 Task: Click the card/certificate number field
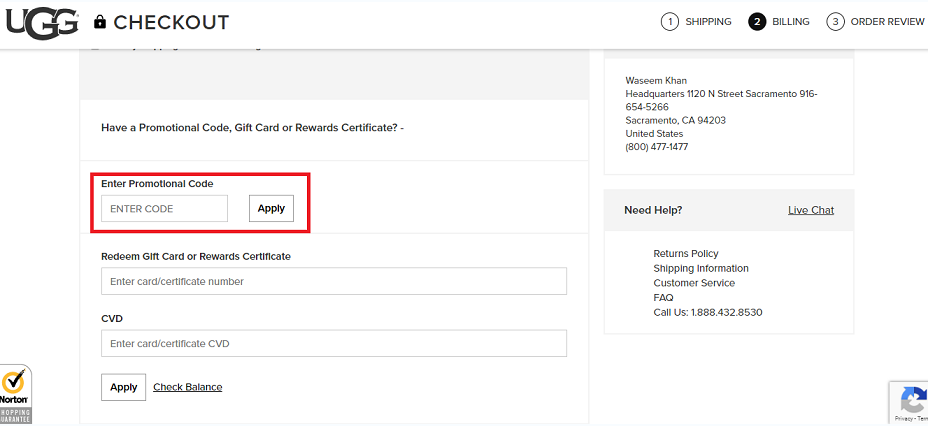pyautogui.click(x=334, y=281)
